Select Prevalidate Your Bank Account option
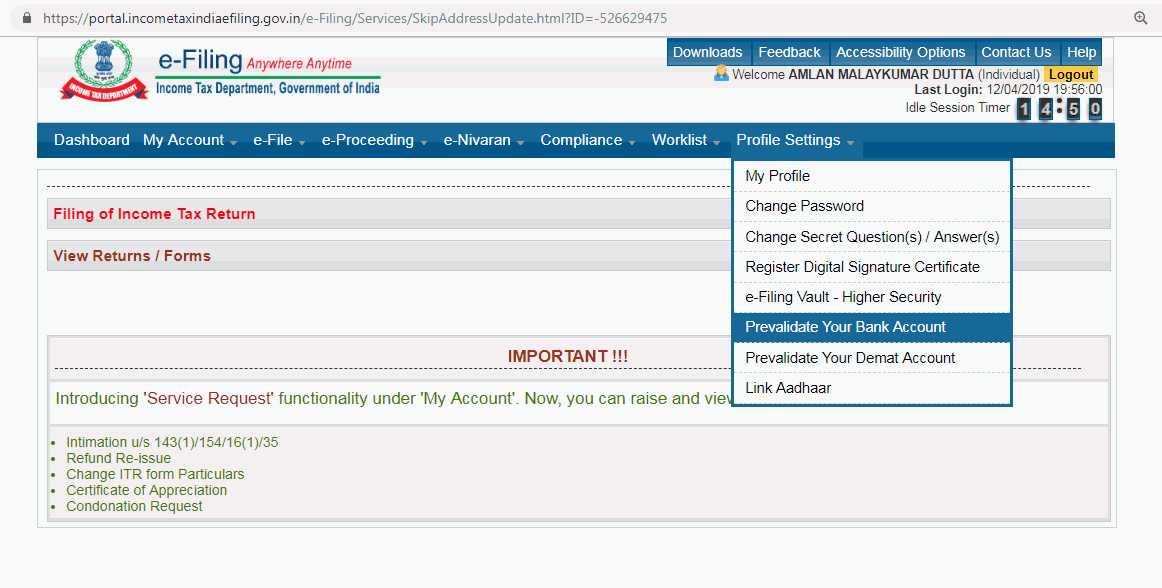1162x588 pixels. pos(845,327)
